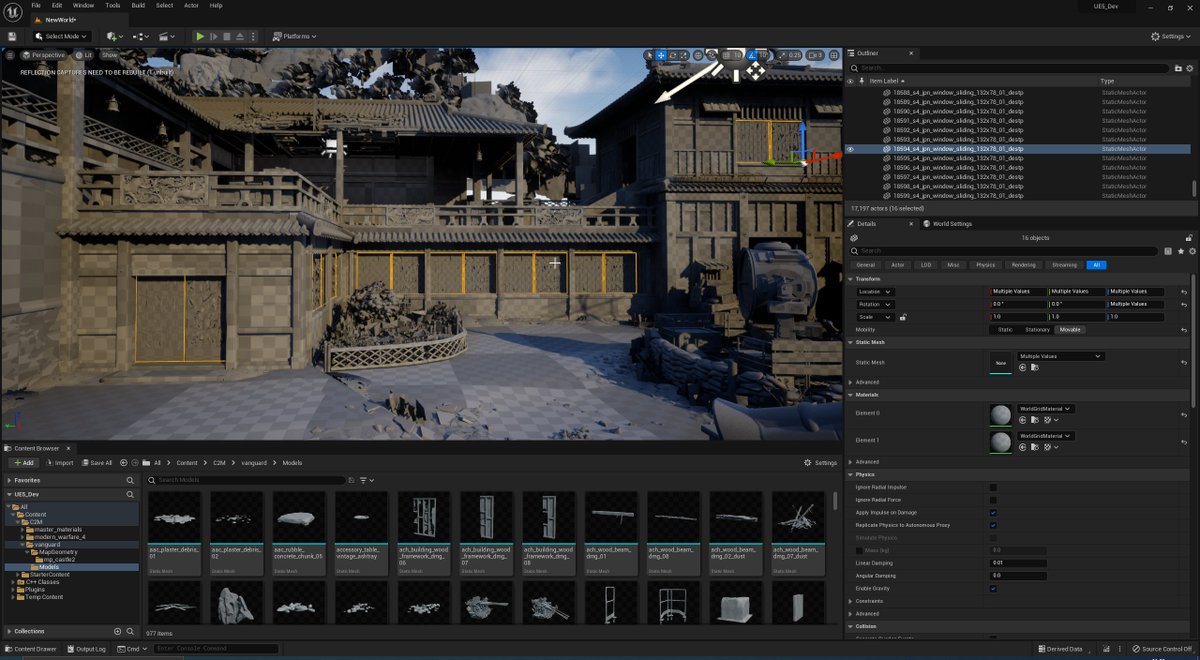Select the Physics filter in Details
Image resolution: width=1200 pixels, height=660 pixels.
[986, 265]
